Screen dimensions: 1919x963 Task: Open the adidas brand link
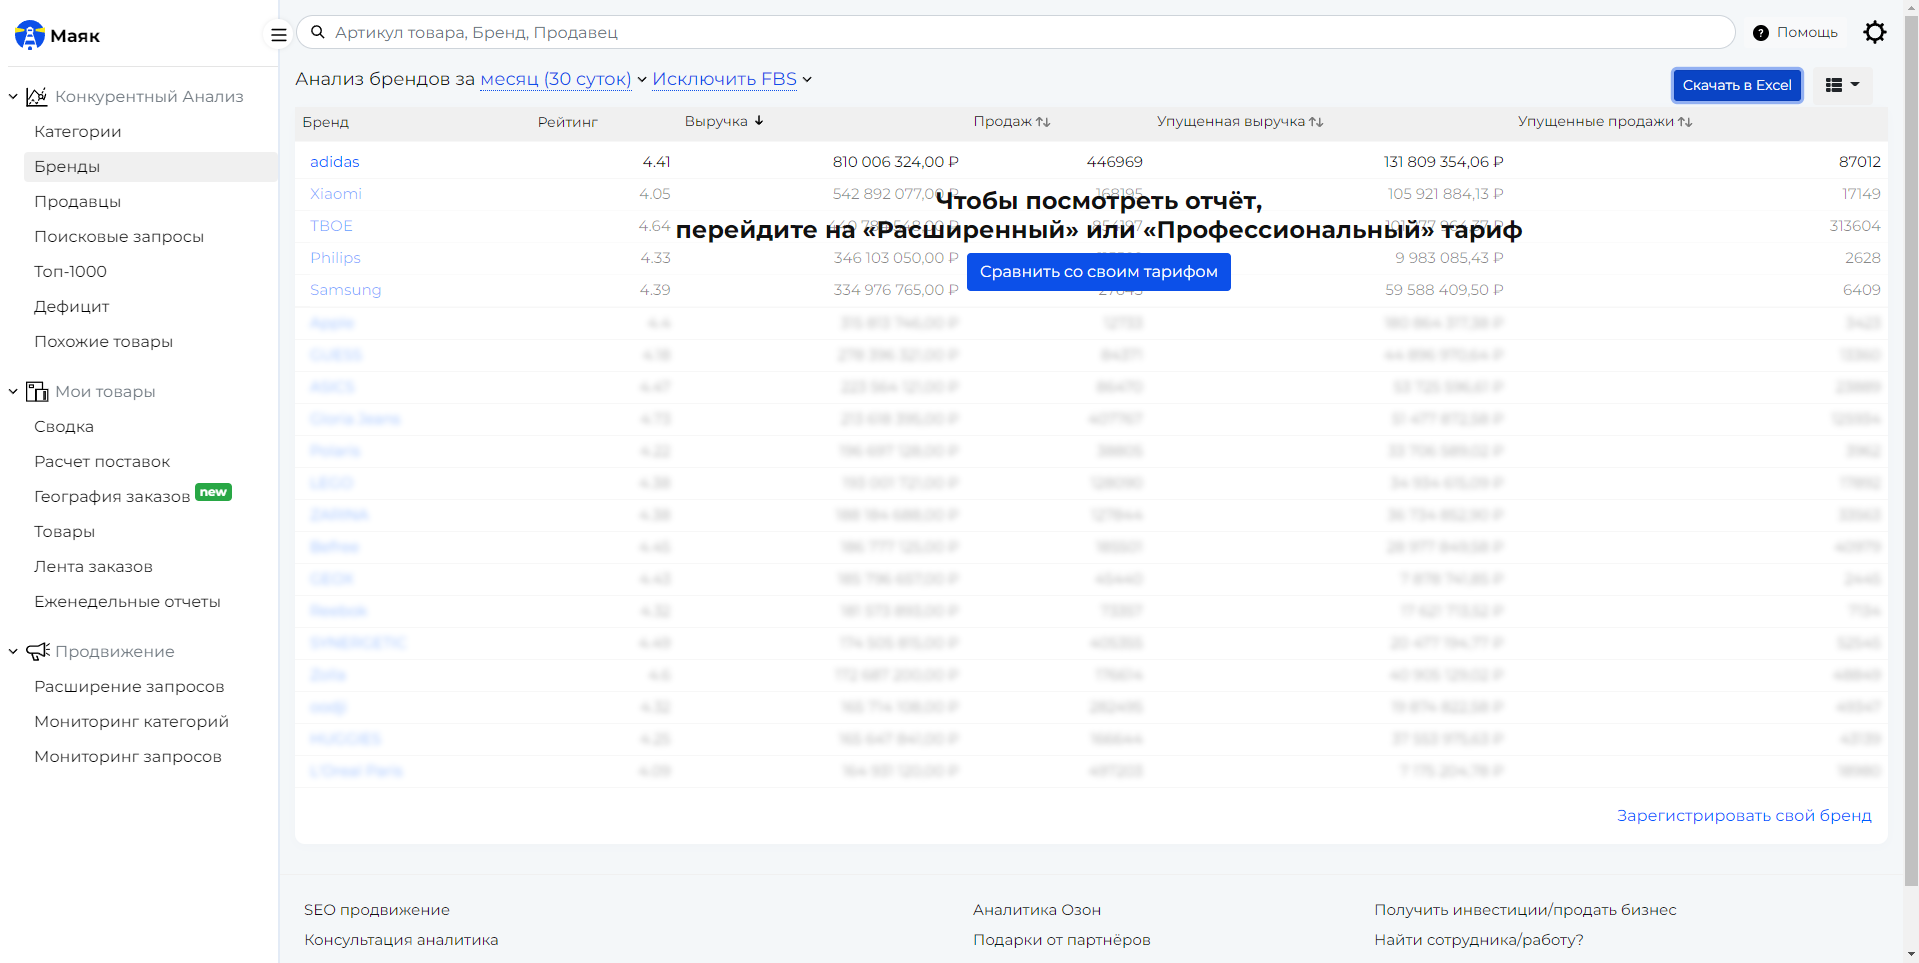coord(335,162)
